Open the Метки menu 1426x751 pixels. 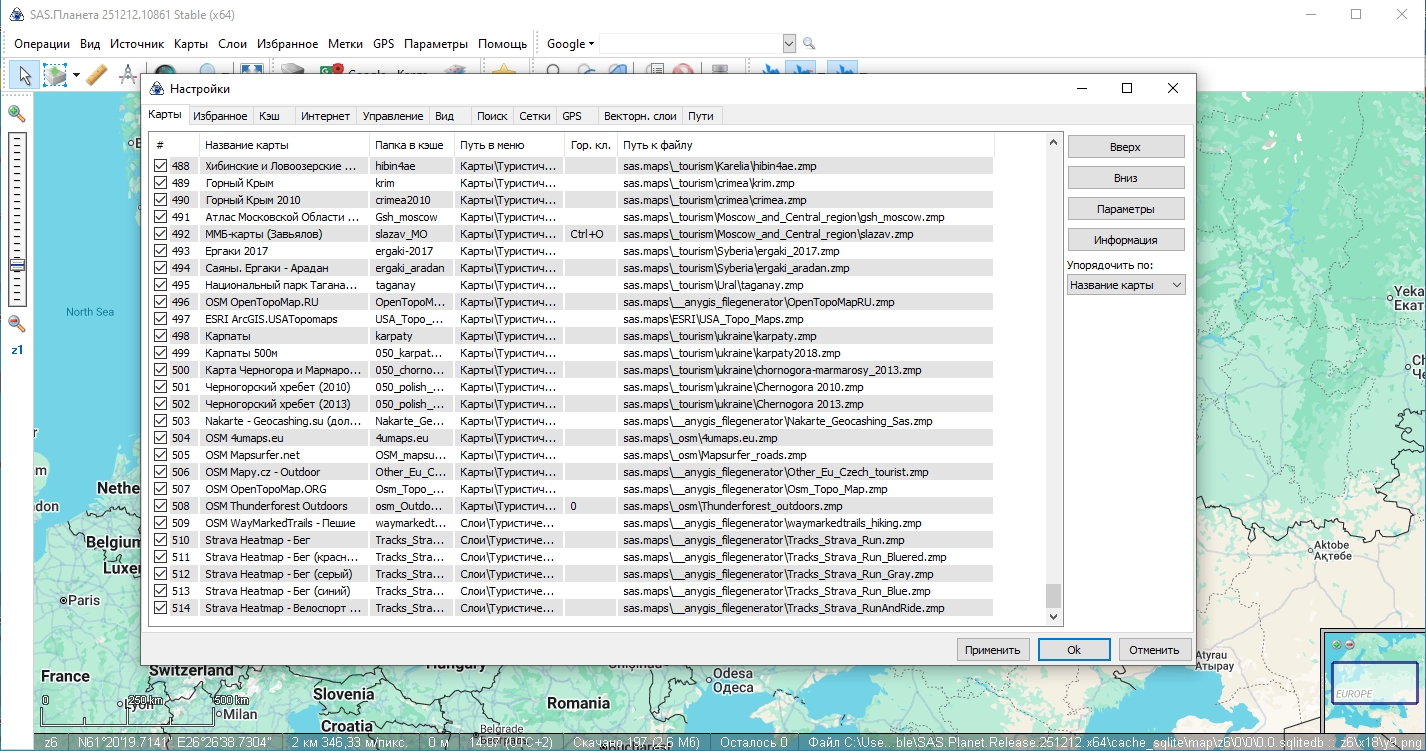pyautogui.click(x=345, y=44)
